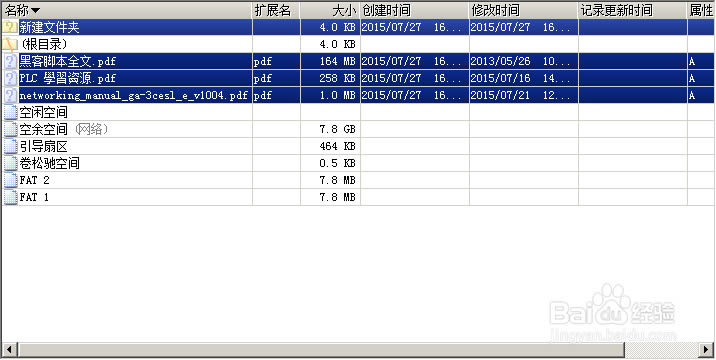
Task: Click the (根目录) folder icon
Action: click(10, 44)
